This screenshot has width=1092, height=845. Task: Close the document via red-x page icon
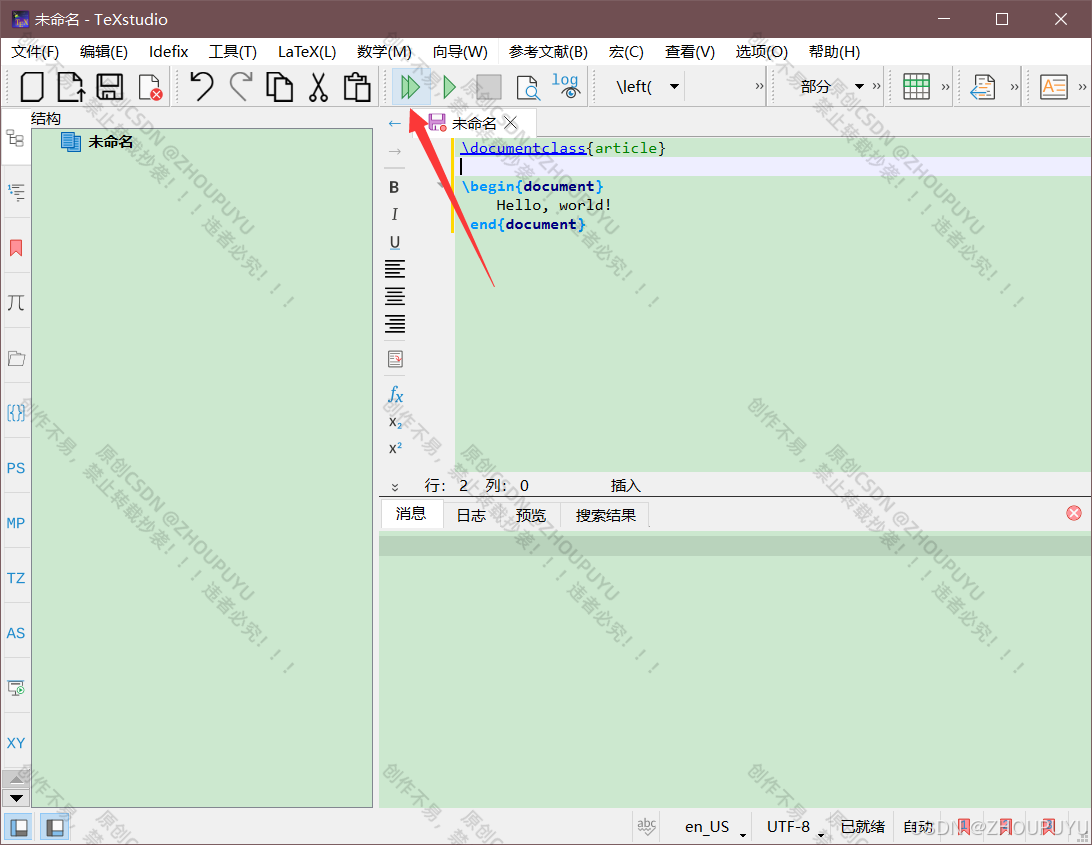pyautogui.click(x=150, y=87)
